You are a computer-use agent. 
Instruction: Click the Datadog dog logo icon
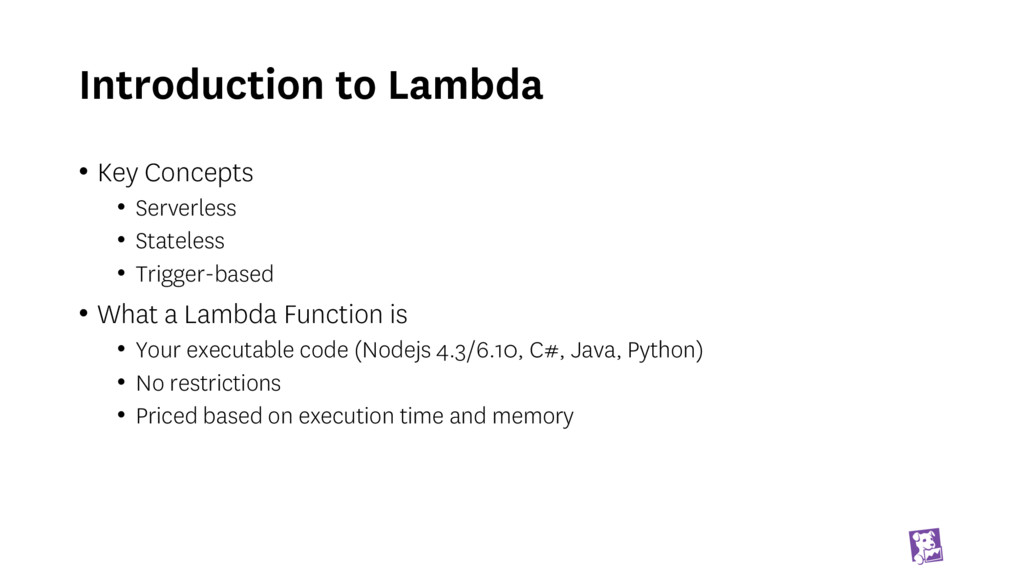925,546
